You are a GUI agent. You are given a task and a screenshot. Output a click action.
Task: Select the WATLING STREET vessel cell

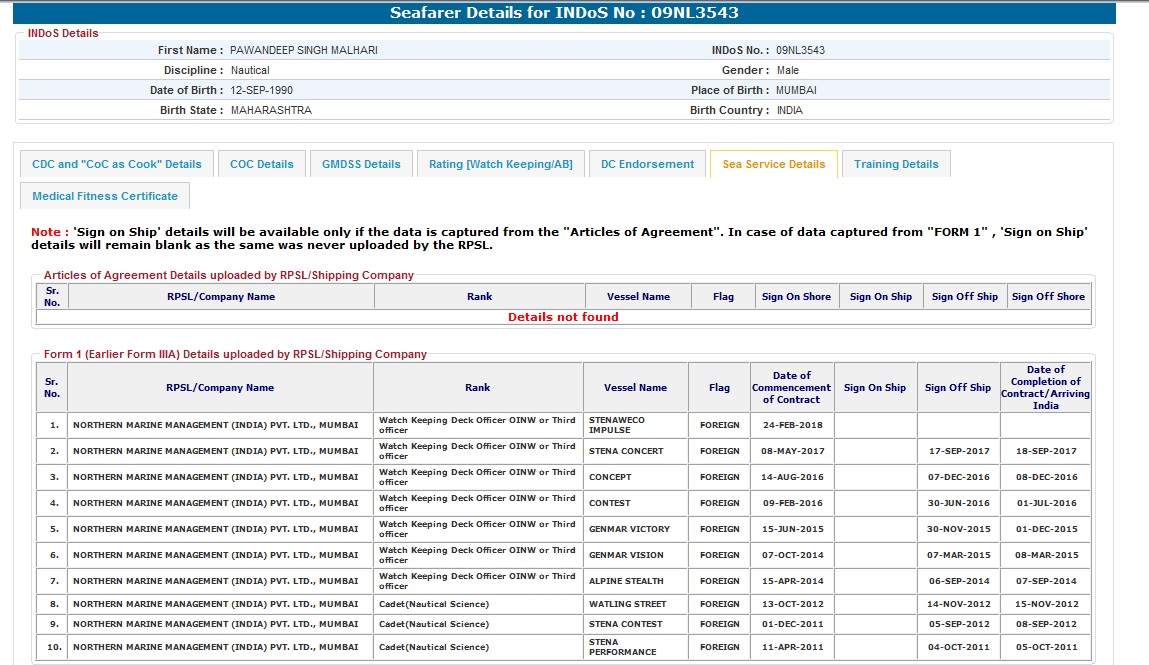(627, 604)
